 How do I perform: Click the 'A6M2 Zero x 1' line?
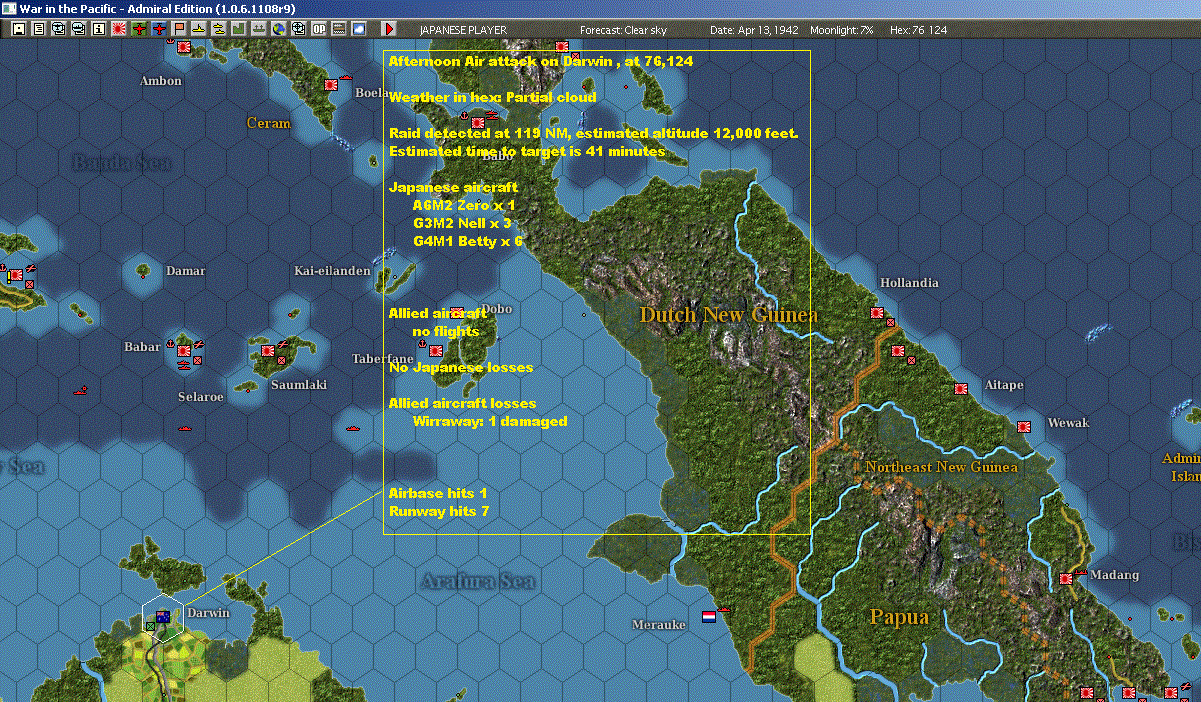[x=463, y=205]
